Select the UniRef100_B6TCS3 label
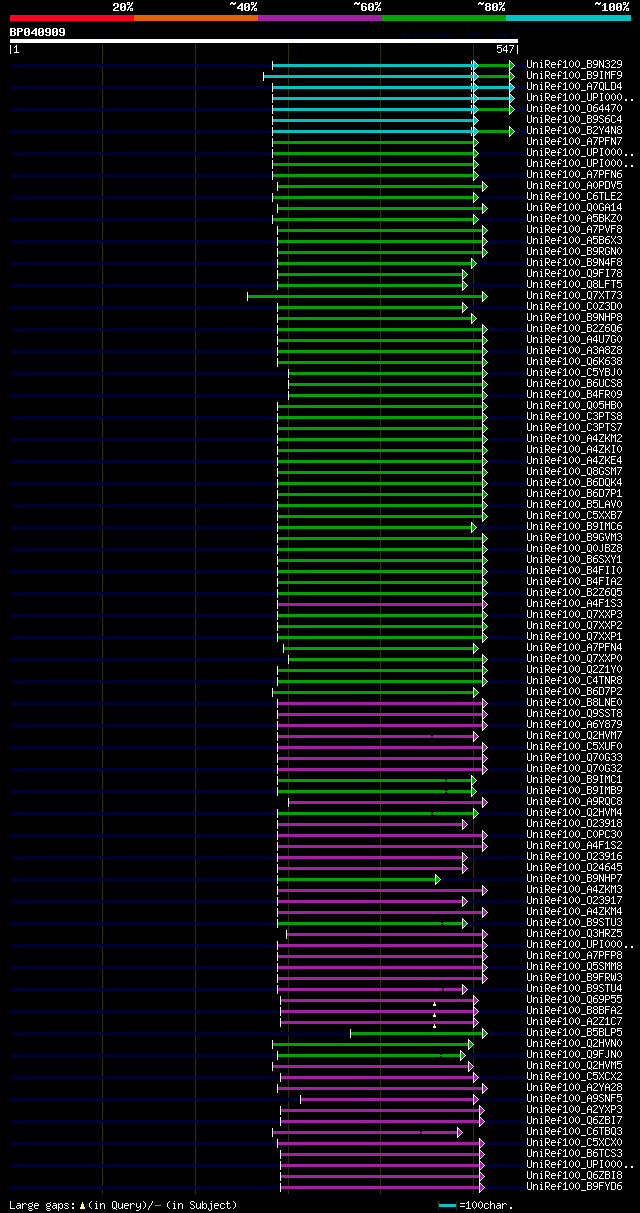 point(574,1154)
